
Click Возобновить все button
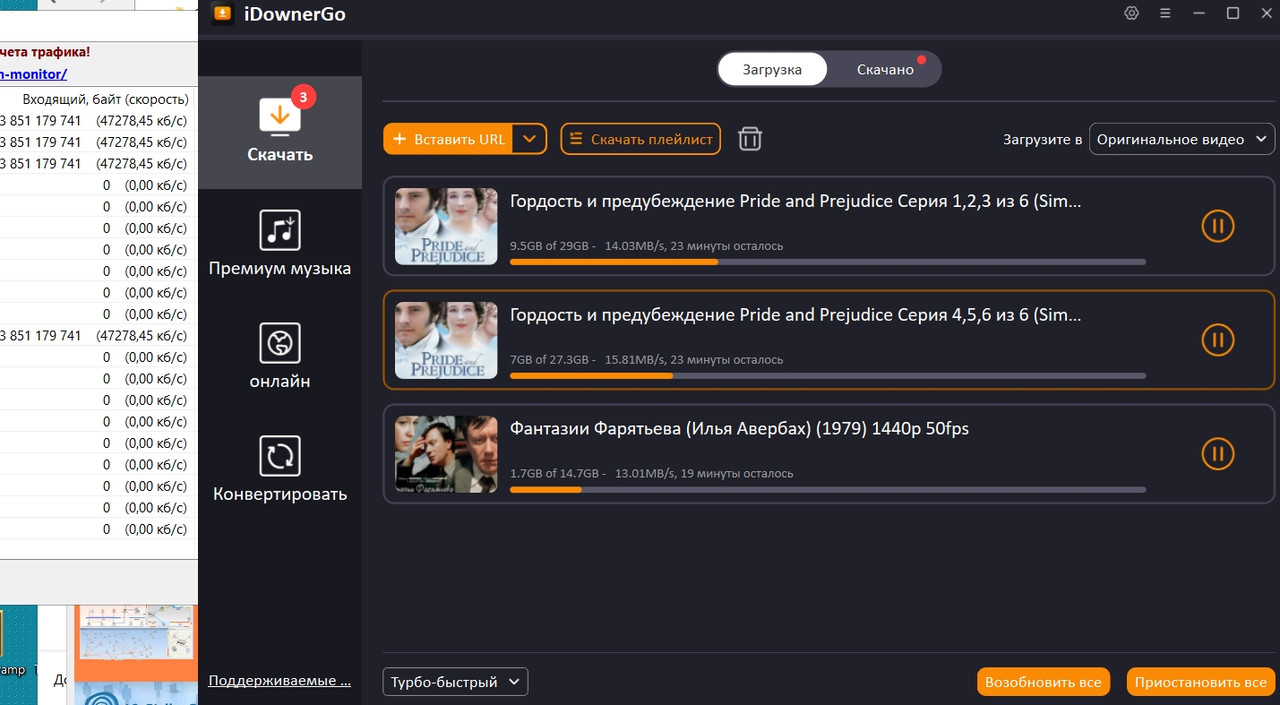pyautogui.click(x=1043, y=682)
